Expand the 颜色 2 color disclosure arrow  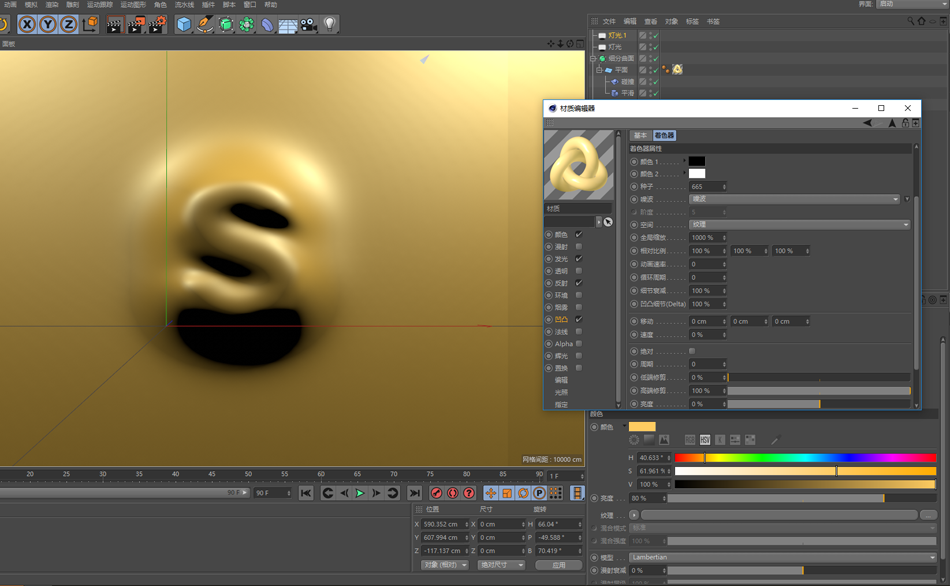[685, 173]
